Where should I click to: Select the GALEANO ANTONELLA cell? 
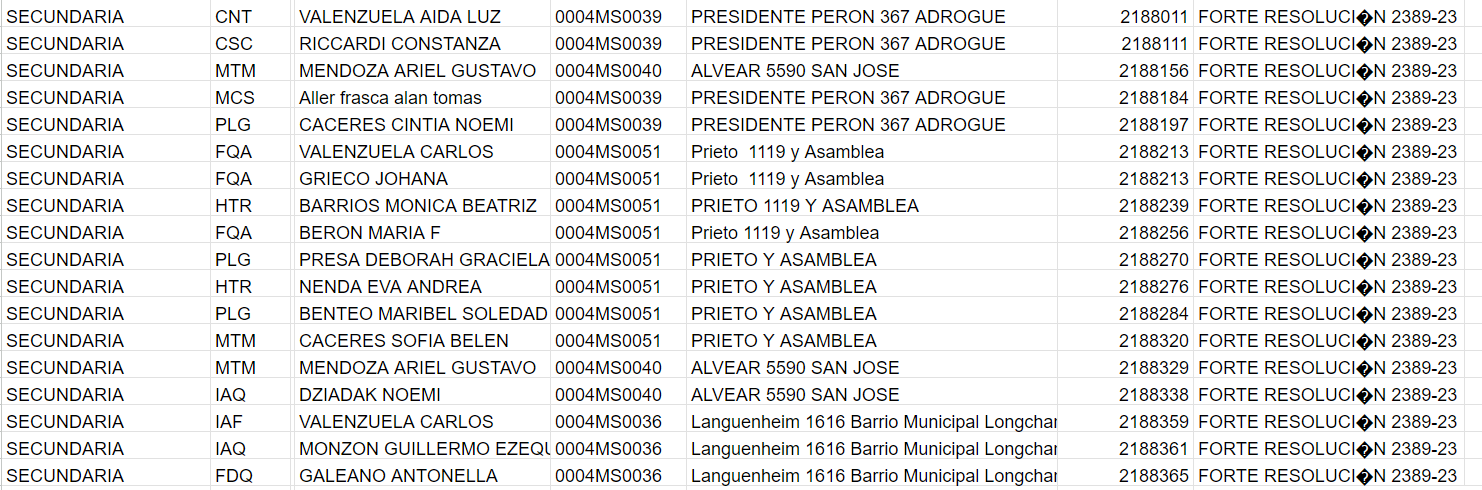(398, 476)
